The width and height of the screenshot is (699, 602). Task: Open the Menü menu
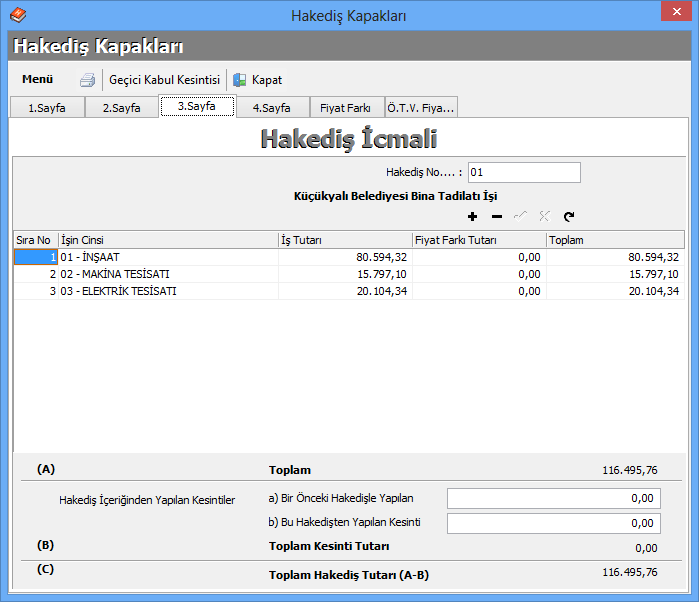click(38, 79)
